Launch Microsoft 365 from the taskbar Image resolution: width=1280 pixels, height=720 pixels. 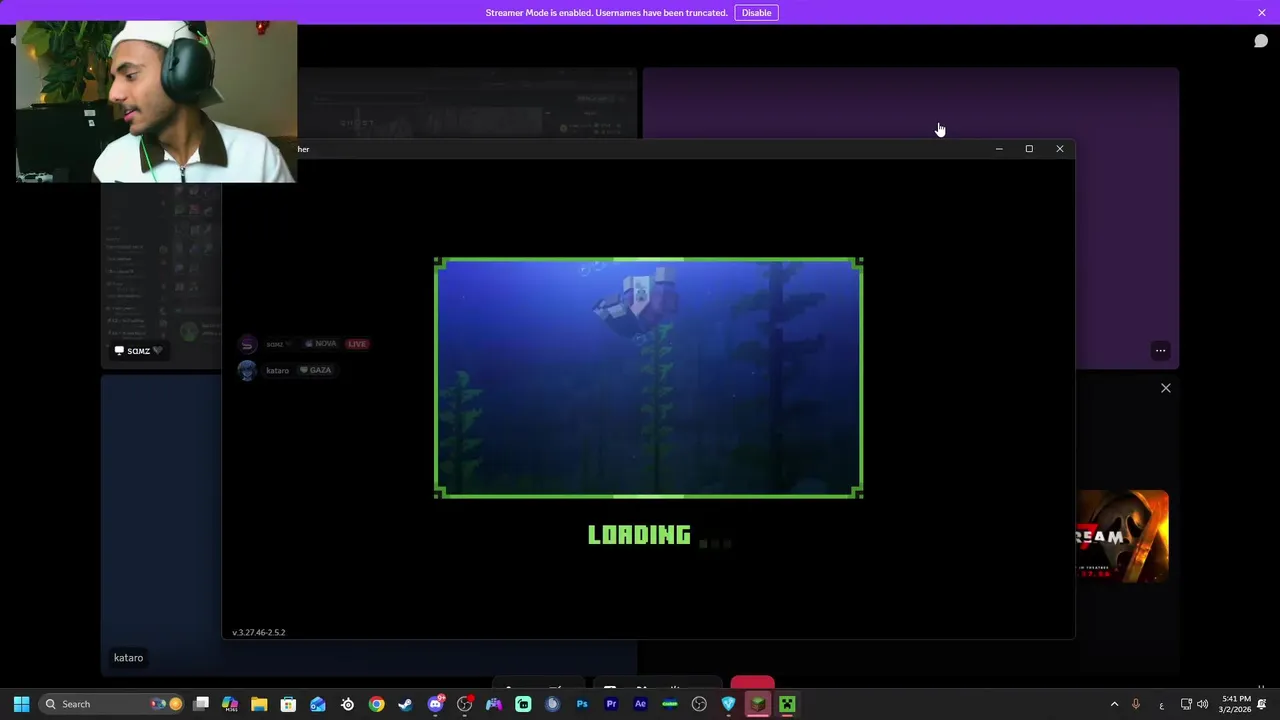click(230, 704)
